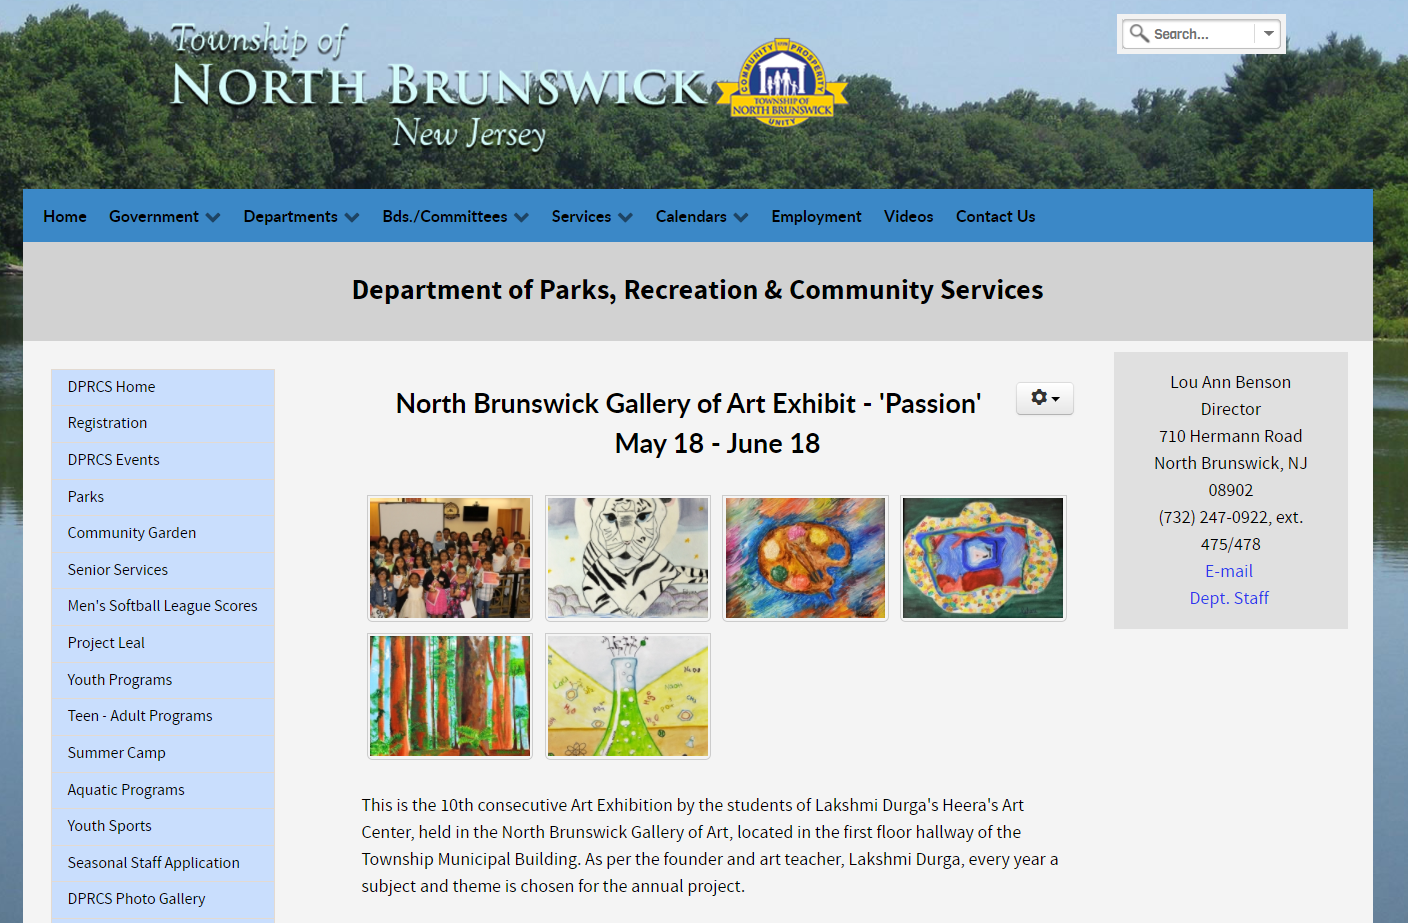Open the director's E-mail link

tap(1229, 571)
